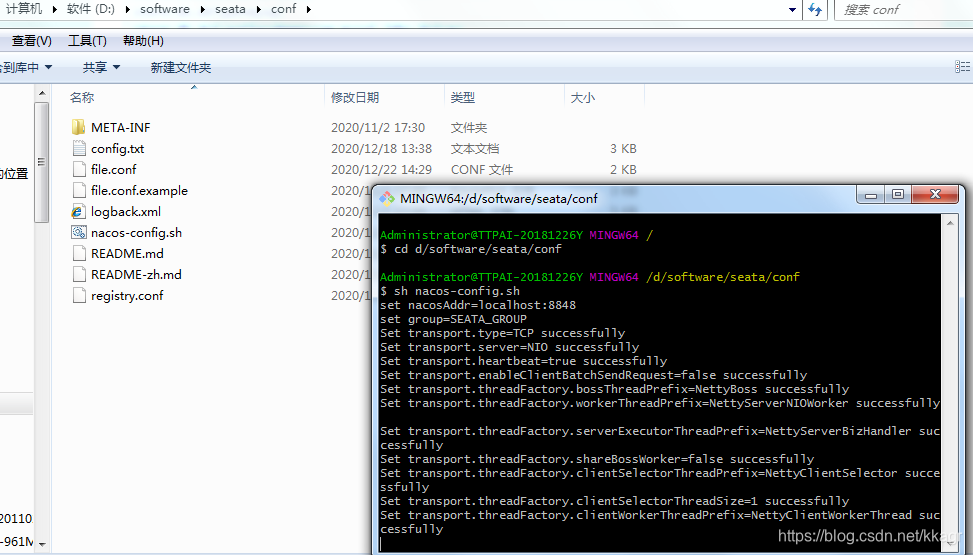Image resolution: width=973 pixels, height=555 pixels.
Task: Select the logback.xml file name
Action: (x=125, y=212)
